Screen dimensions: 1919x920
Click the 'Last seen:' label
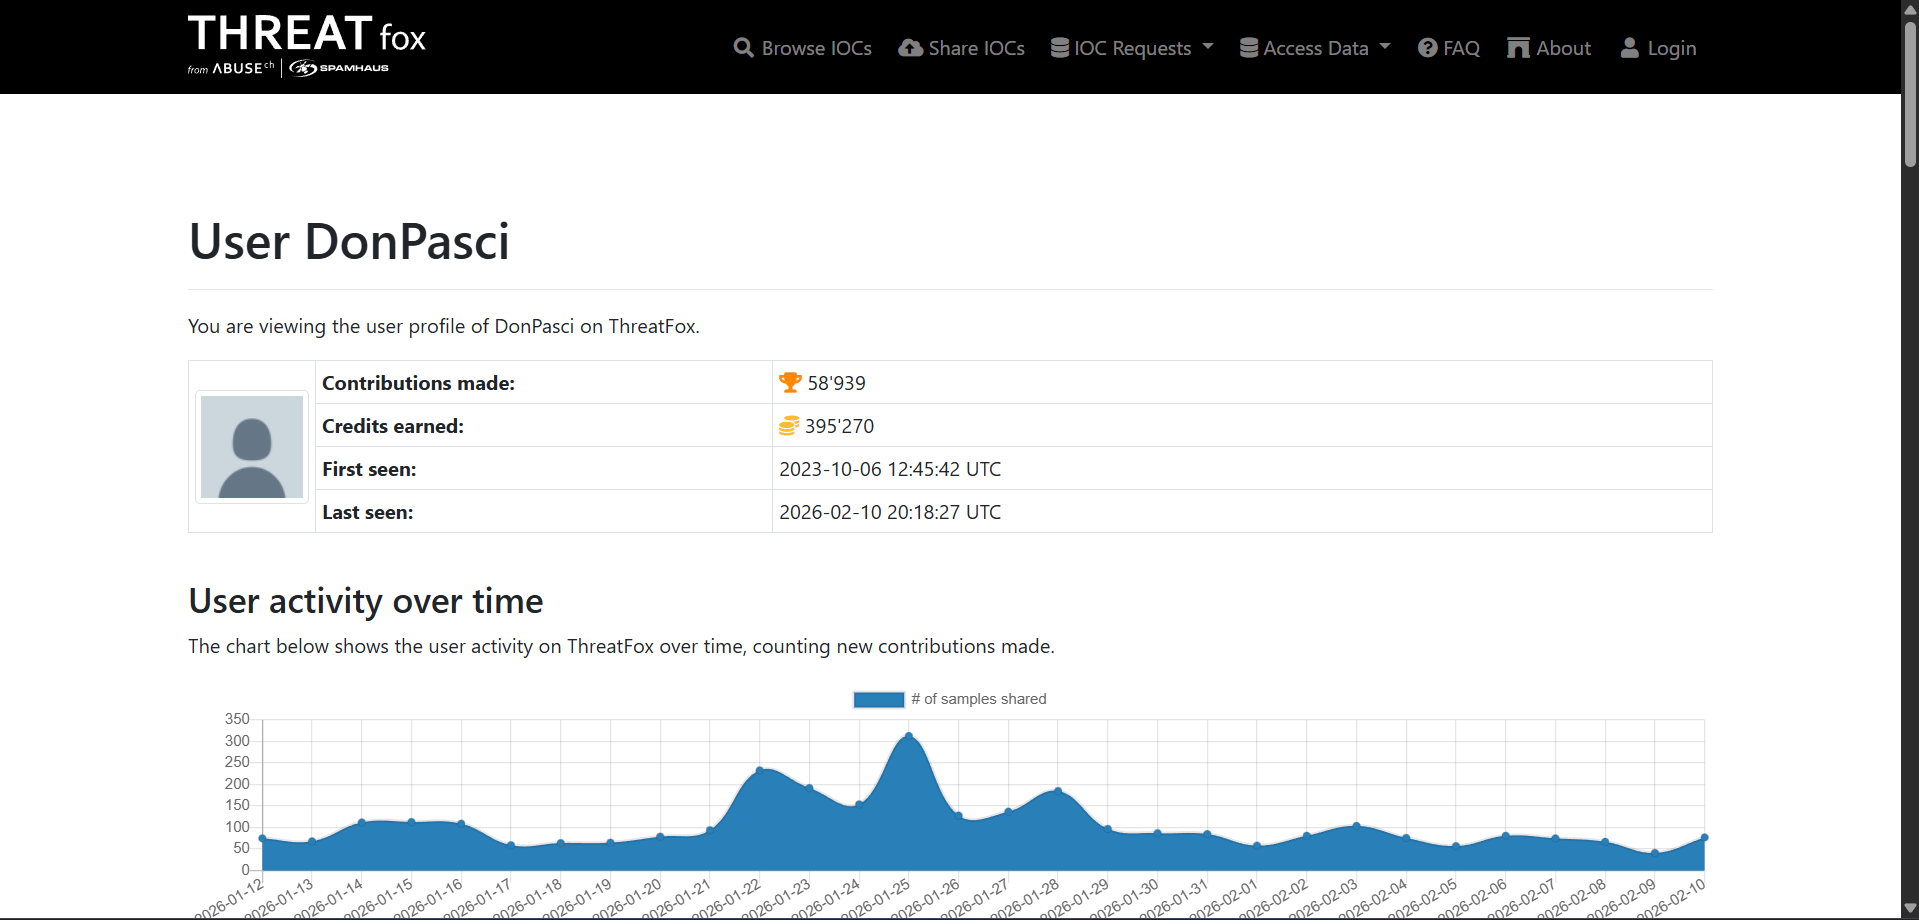coord(367,512)
